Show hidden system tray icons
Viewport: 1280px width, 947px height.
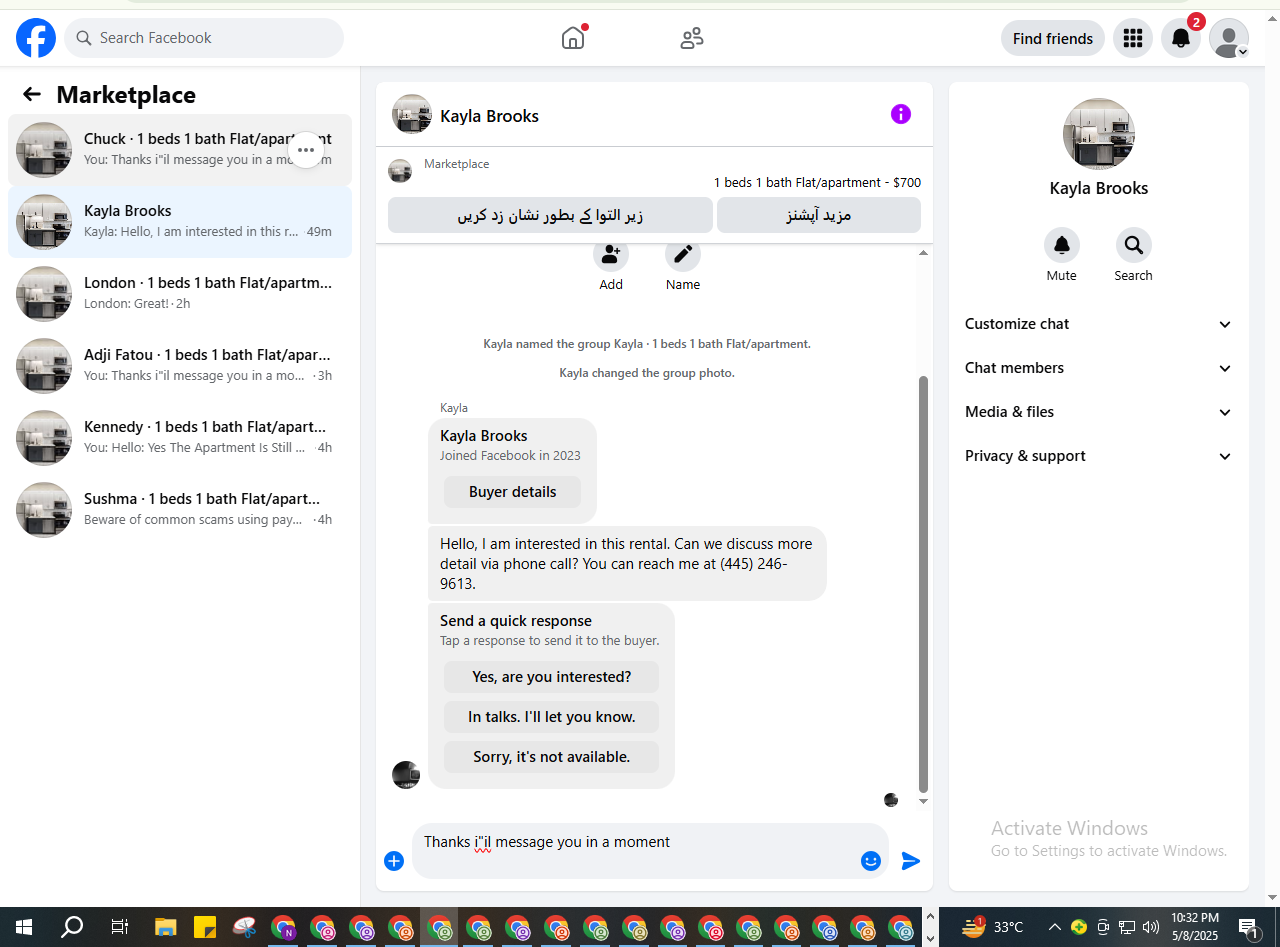[1054, 927]
